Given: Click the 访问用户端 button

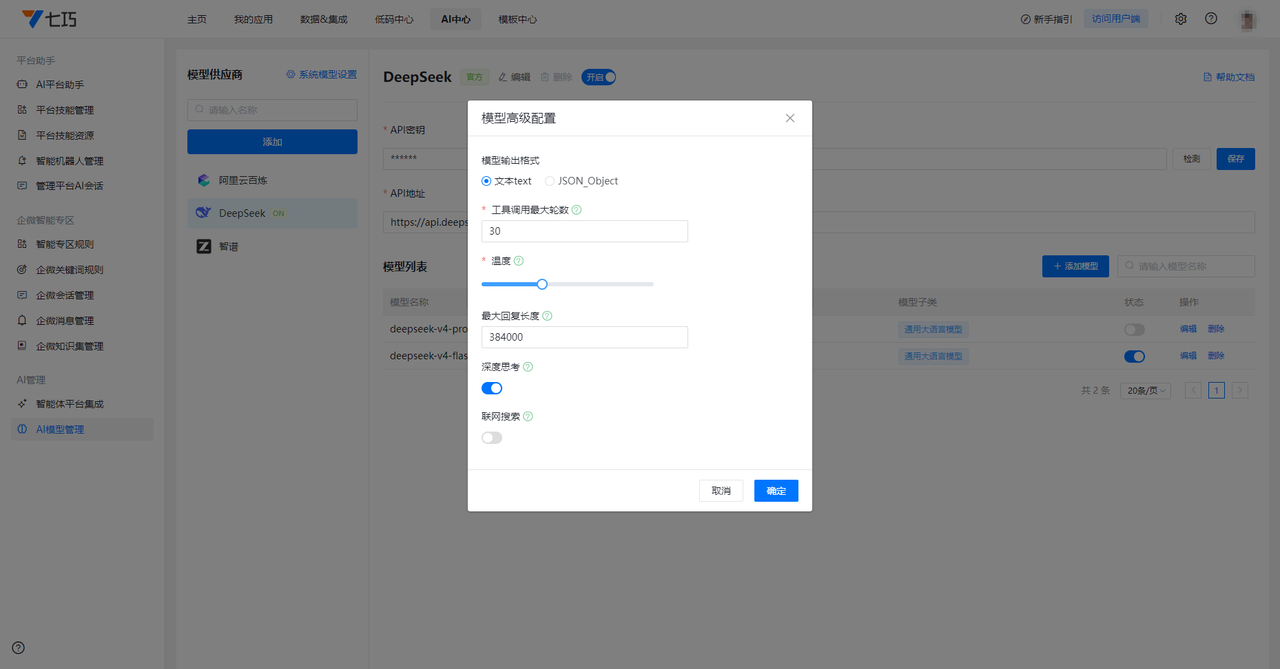Looking at the screenshot, I should point(1116,19).
